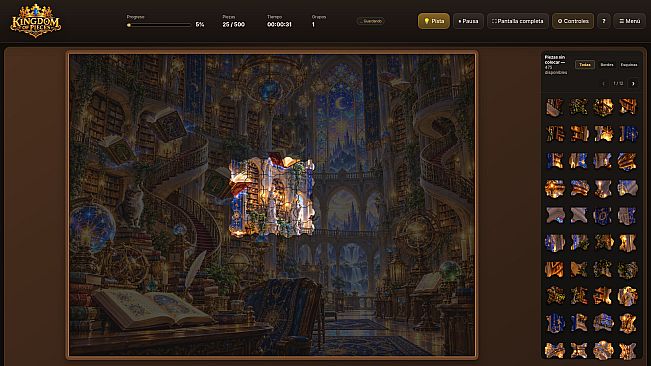The height and width of the screenshot is (366, 651).
Task: Click the Kingdom of Pieces logo
Action: pyautogui.click(x=36, y=21)
